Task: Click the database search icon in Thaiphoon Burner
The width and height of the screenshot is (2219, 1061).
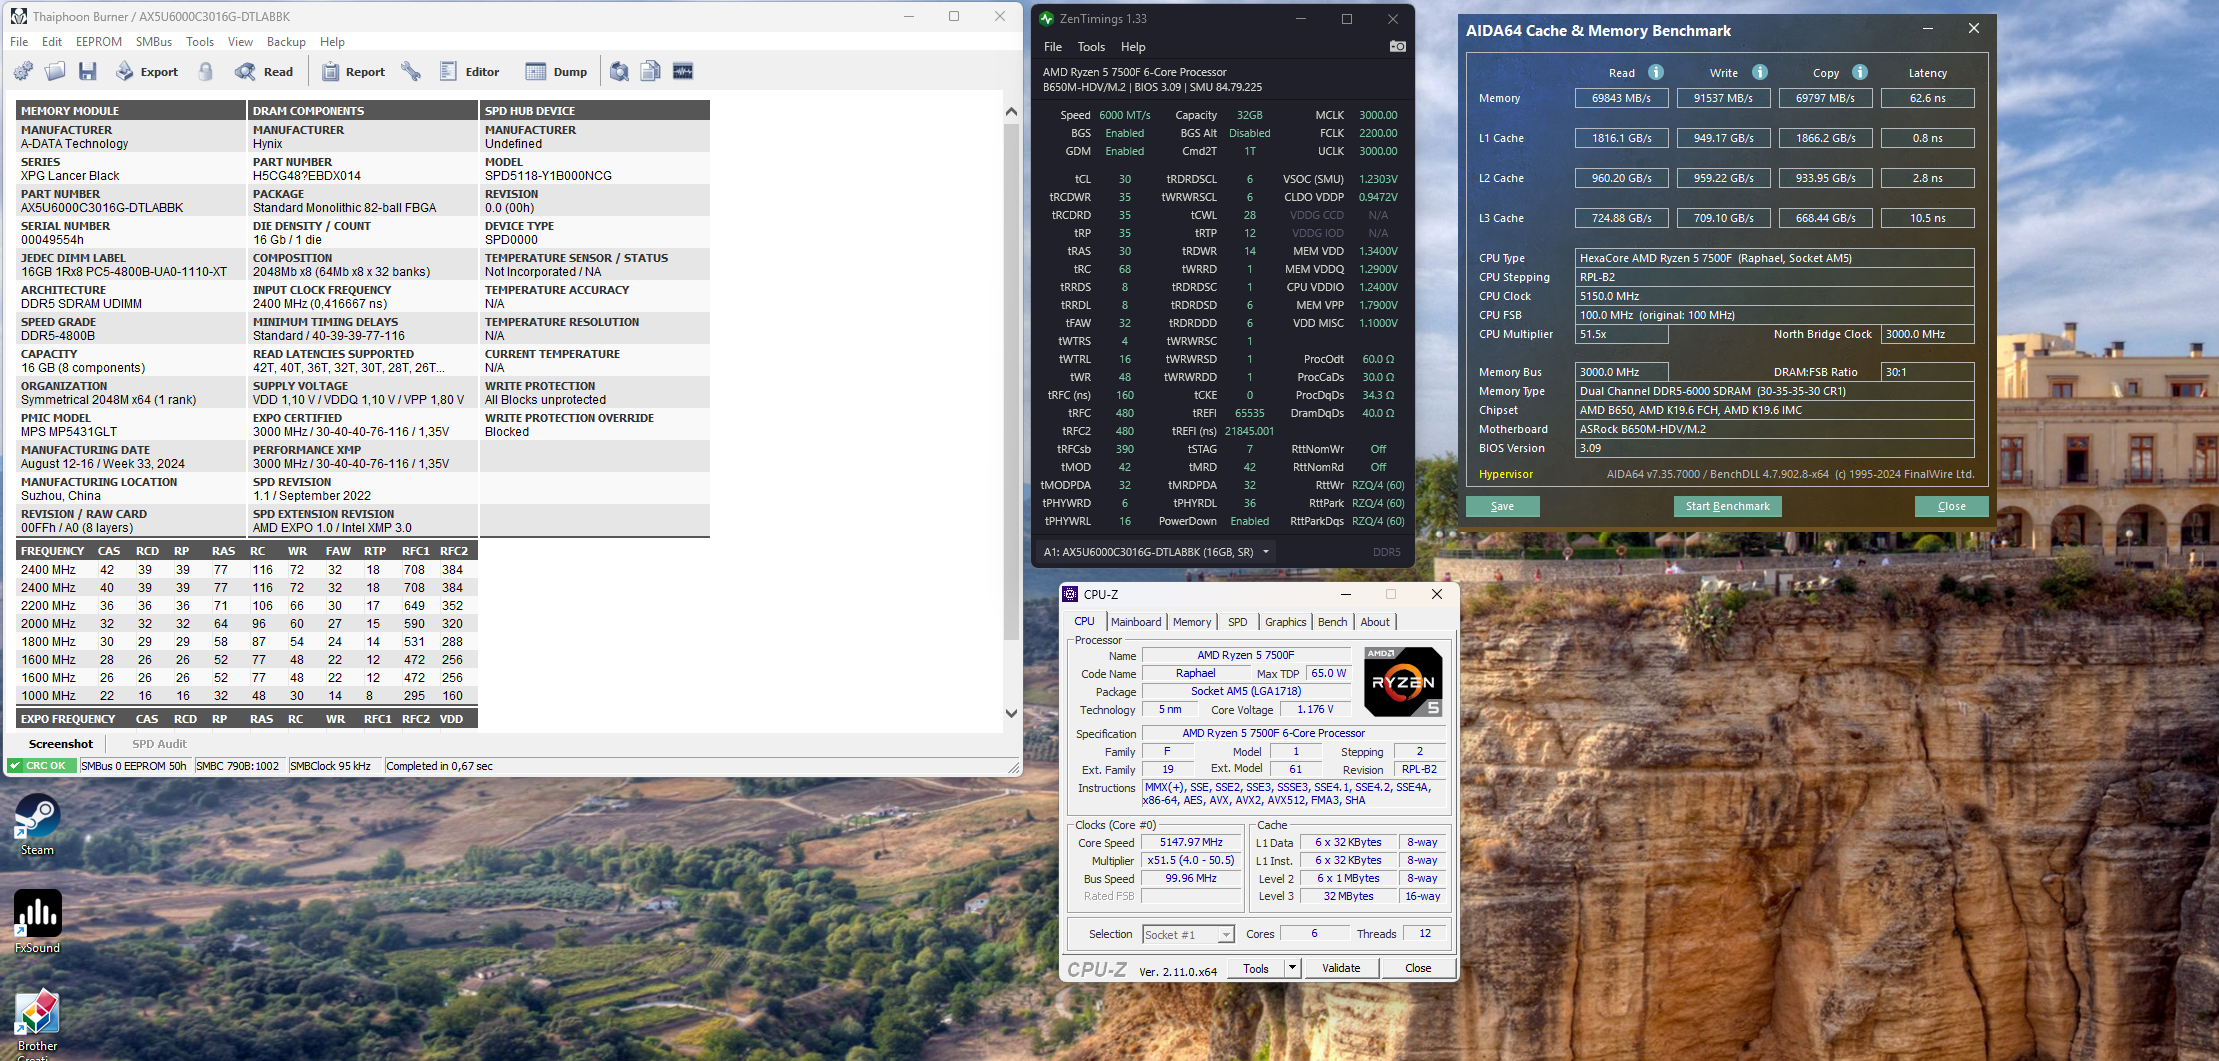Action: tap(619, 71)
